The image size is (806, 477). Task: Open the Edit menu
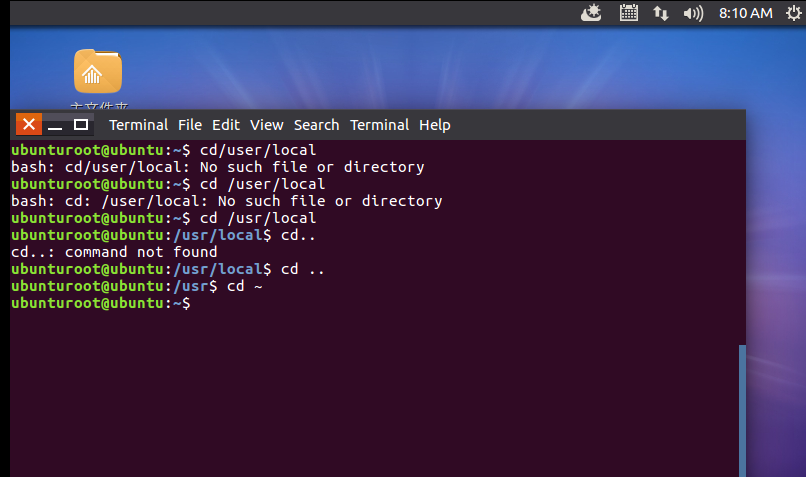(226, 125)
